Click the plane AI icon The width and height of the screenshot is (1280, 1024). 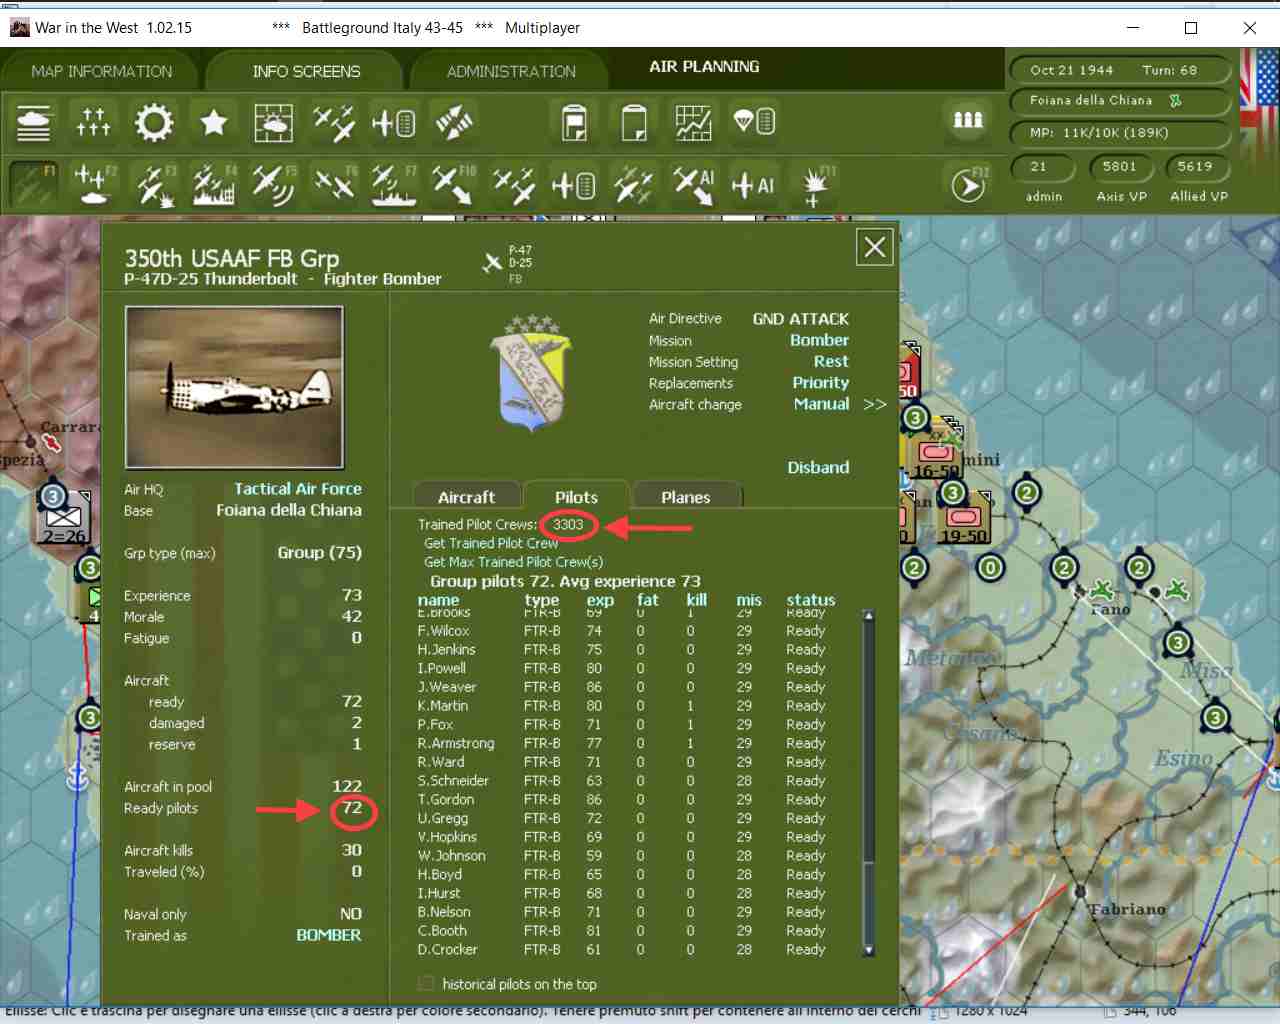(x=753, y=185)
